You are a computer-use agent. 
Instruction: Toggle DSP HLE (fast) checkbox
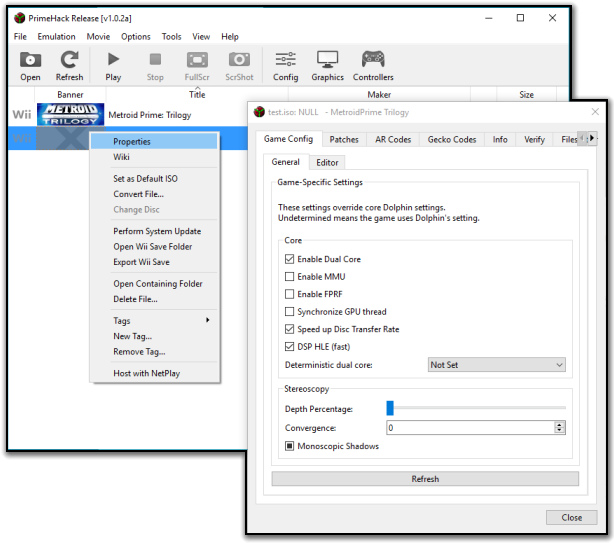pos(289,346)
